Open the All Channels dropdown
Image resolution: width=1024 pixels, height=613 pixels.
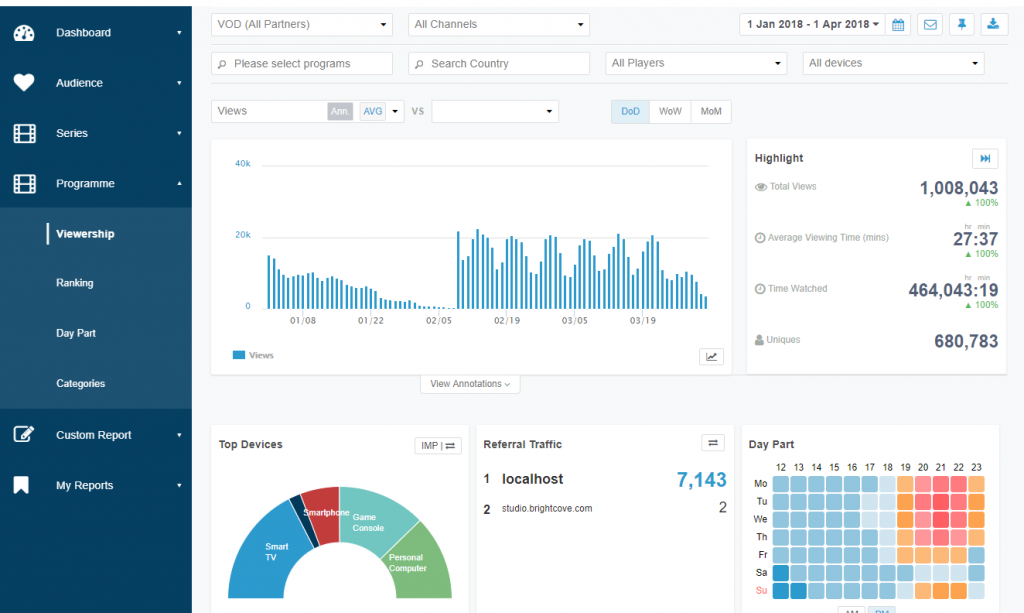498,23
